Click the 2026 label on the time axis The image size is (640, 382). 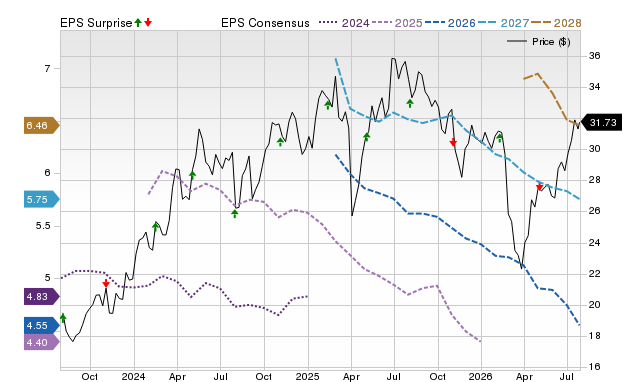coord(481,376)
